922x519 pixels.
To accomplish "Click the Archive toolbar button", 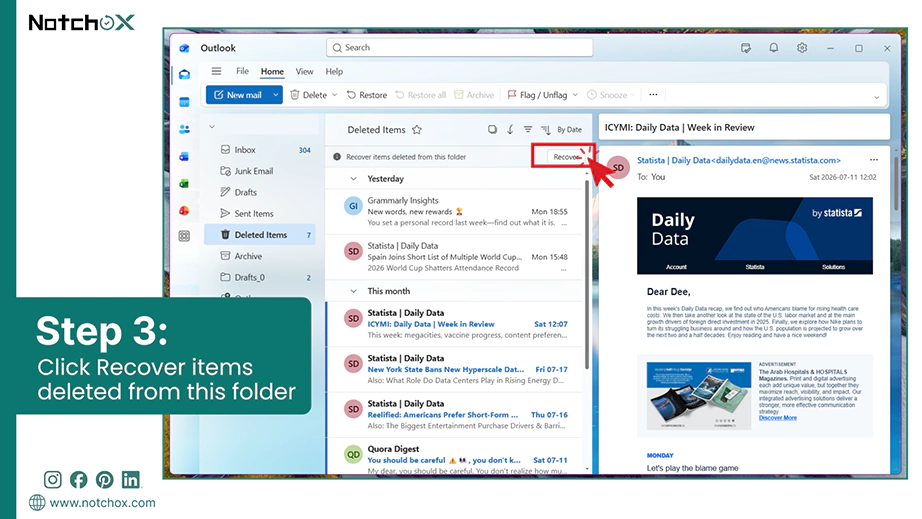I will (474, 95).
